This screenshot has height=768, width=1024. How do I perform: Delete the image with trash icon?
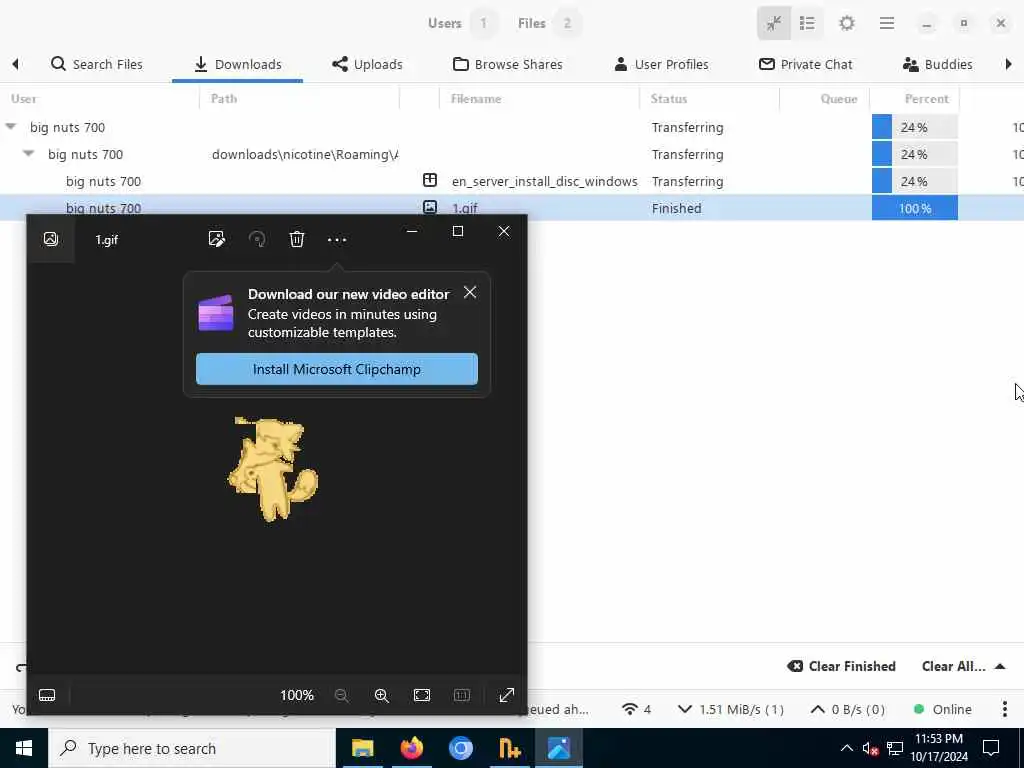coord(296,239)
